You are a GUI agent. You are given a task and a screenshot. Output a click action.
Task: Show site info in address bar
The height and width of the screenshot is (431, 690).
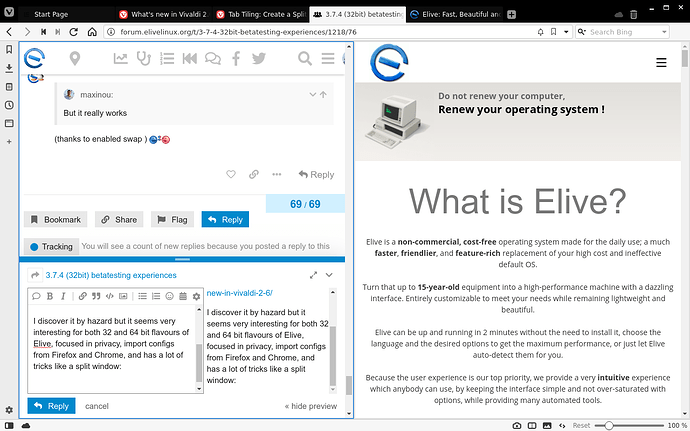(111, 32)
